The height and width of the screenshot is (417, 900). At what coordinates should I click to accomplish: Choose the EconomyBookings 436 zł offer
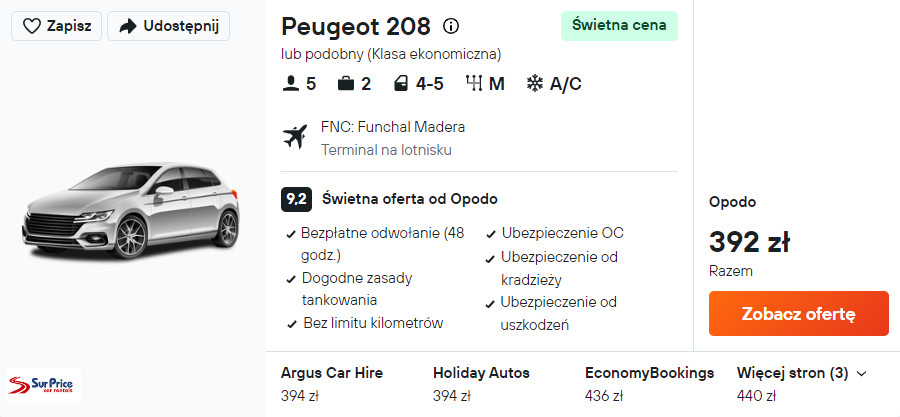pos(649,384)
